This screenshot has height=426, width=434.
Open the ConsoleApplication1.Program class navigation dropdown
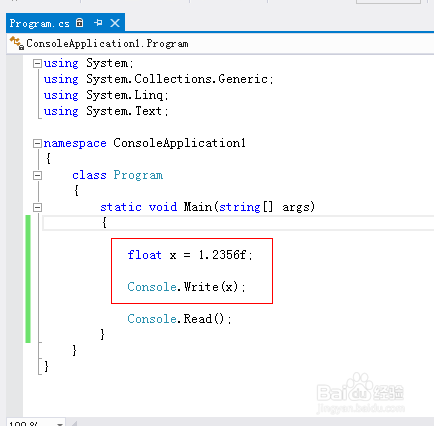coord(220,44)
